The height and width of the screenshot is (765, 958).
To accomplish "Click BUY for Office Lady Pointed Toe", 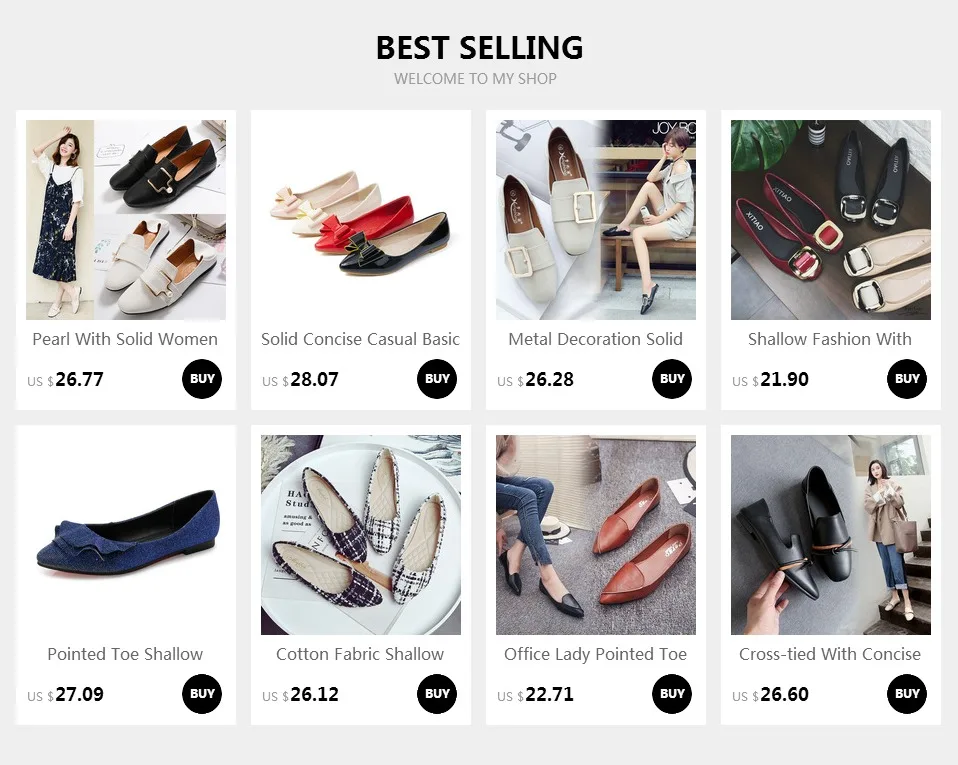I will pos(672,694).
